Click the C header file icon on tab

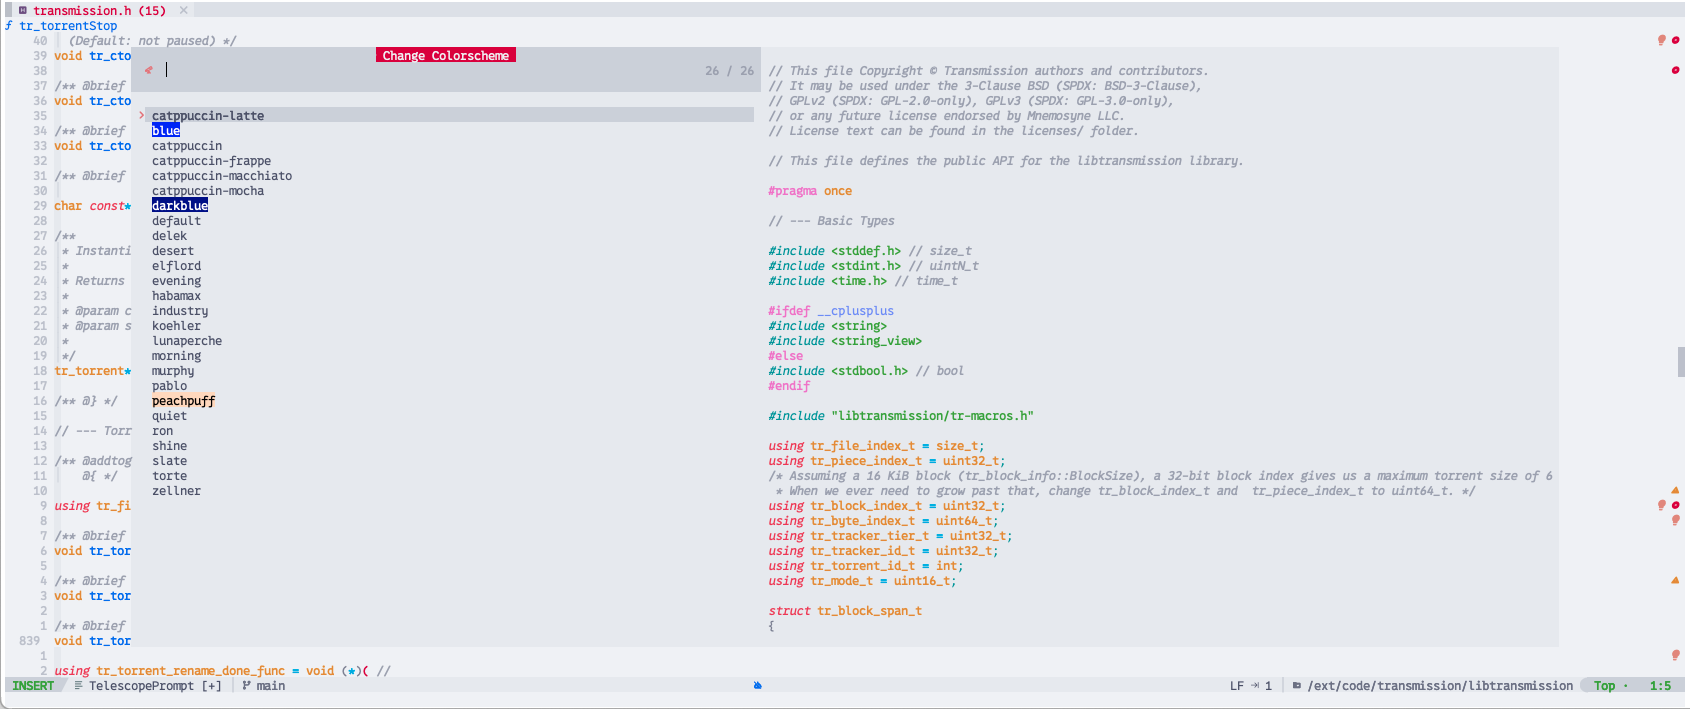point(22,10)
